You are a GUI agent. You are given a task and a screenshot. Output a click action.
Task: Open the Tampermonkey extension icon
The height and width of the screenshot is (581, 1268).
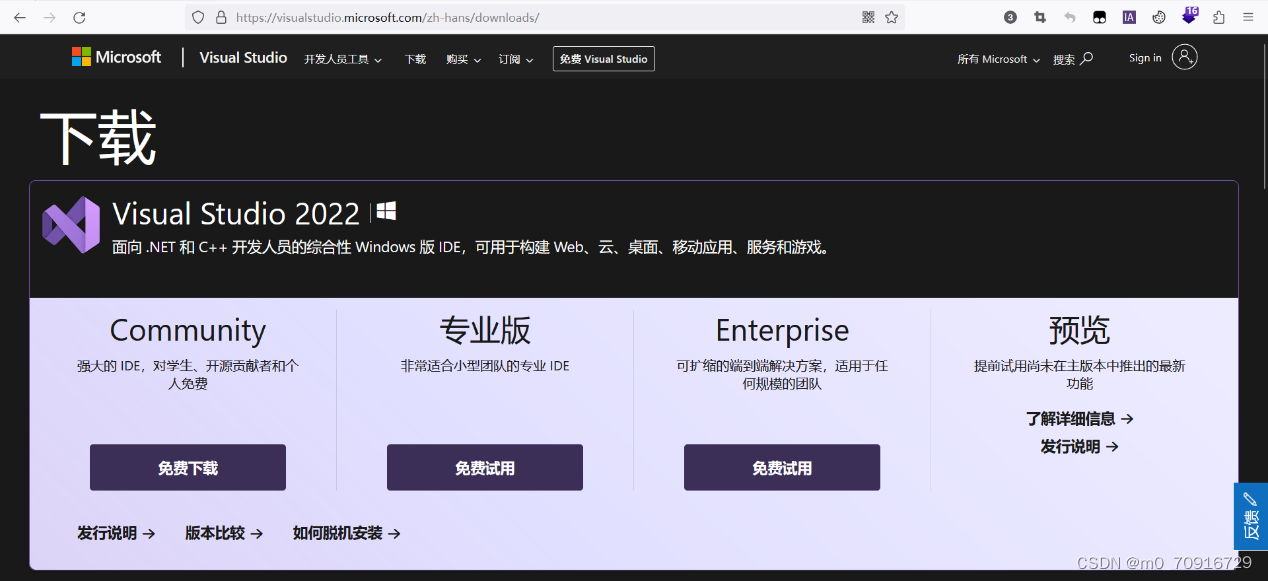pos(1099,17)
